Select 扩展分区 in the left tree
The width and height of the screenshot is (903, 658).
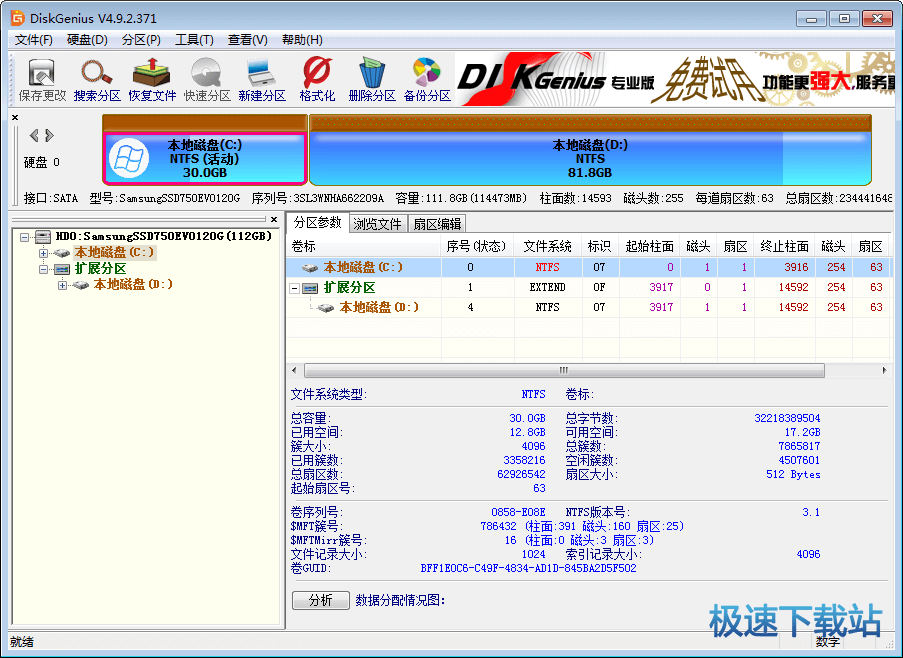pyautogui.click(x=100, y=269)
